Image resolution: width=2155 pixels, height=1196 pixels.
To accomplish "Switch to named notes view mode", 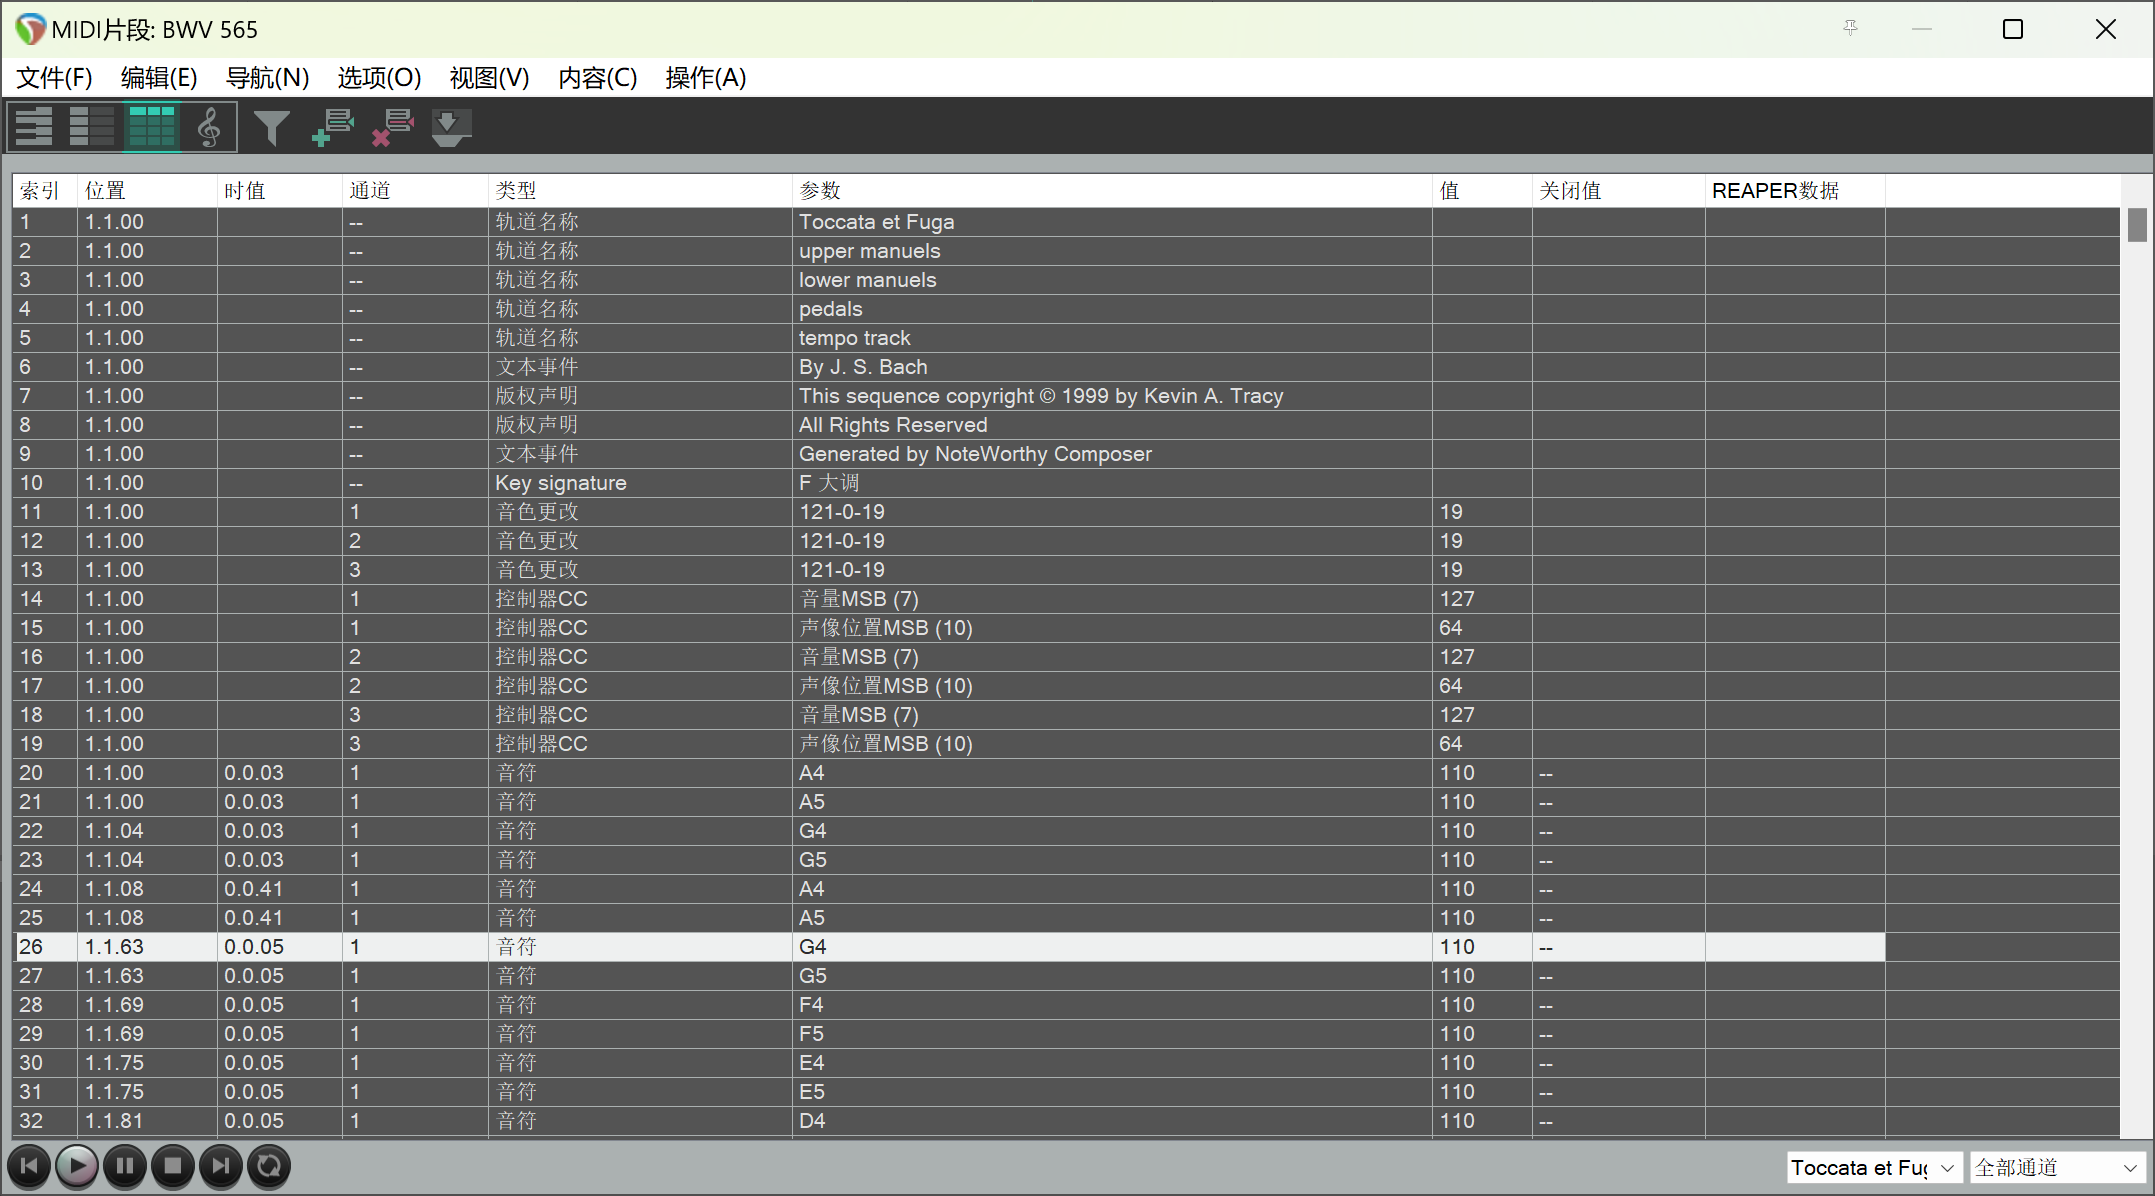I will (92, 127).
